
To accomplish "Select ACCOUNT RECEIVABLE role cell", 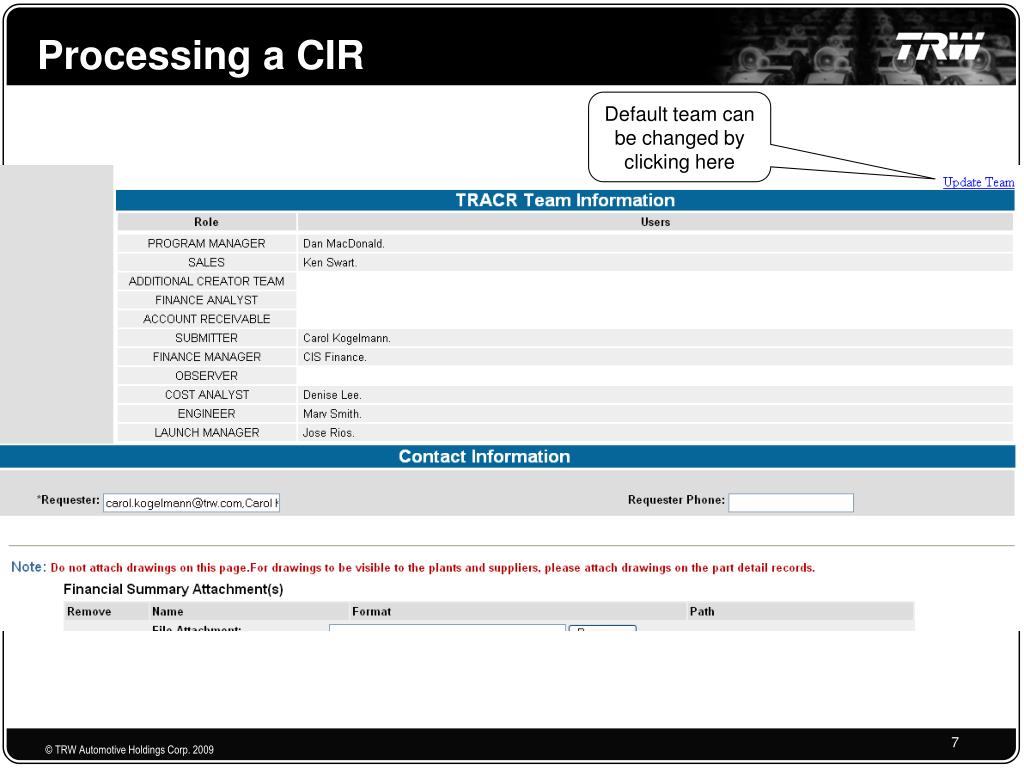I will [206, 319].
